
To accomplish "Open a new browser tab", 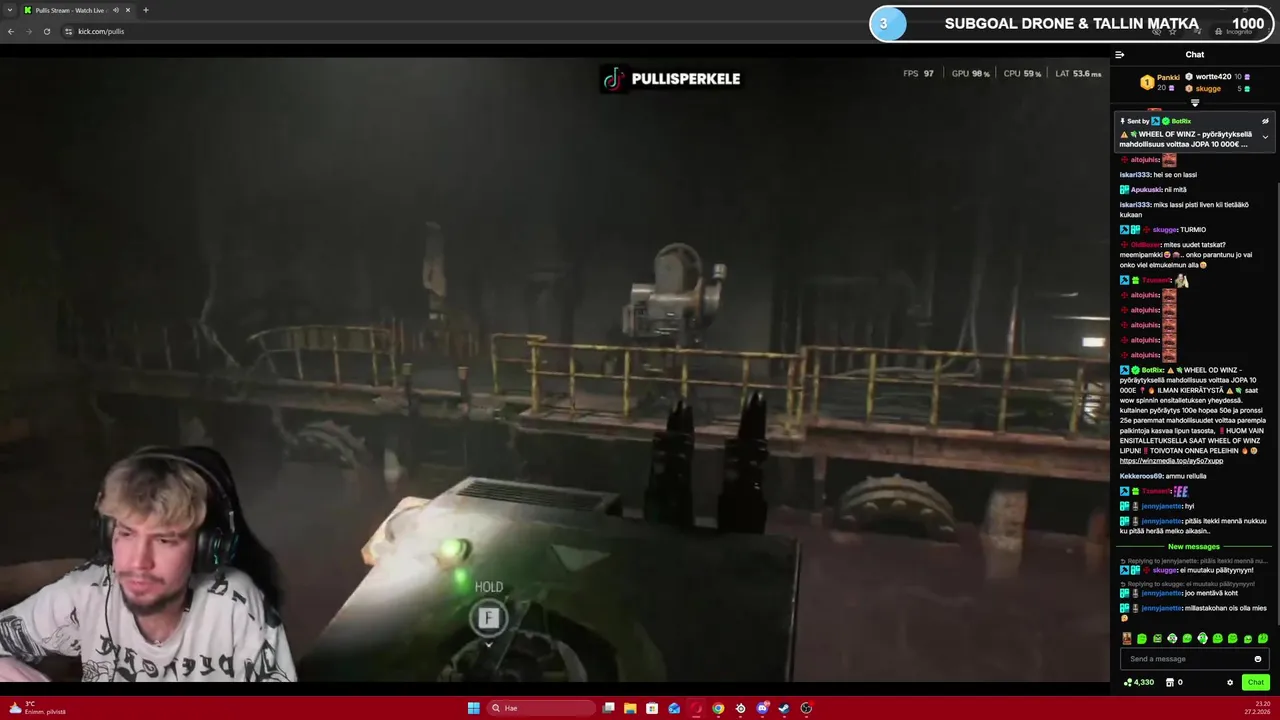I will coord(145,10).
